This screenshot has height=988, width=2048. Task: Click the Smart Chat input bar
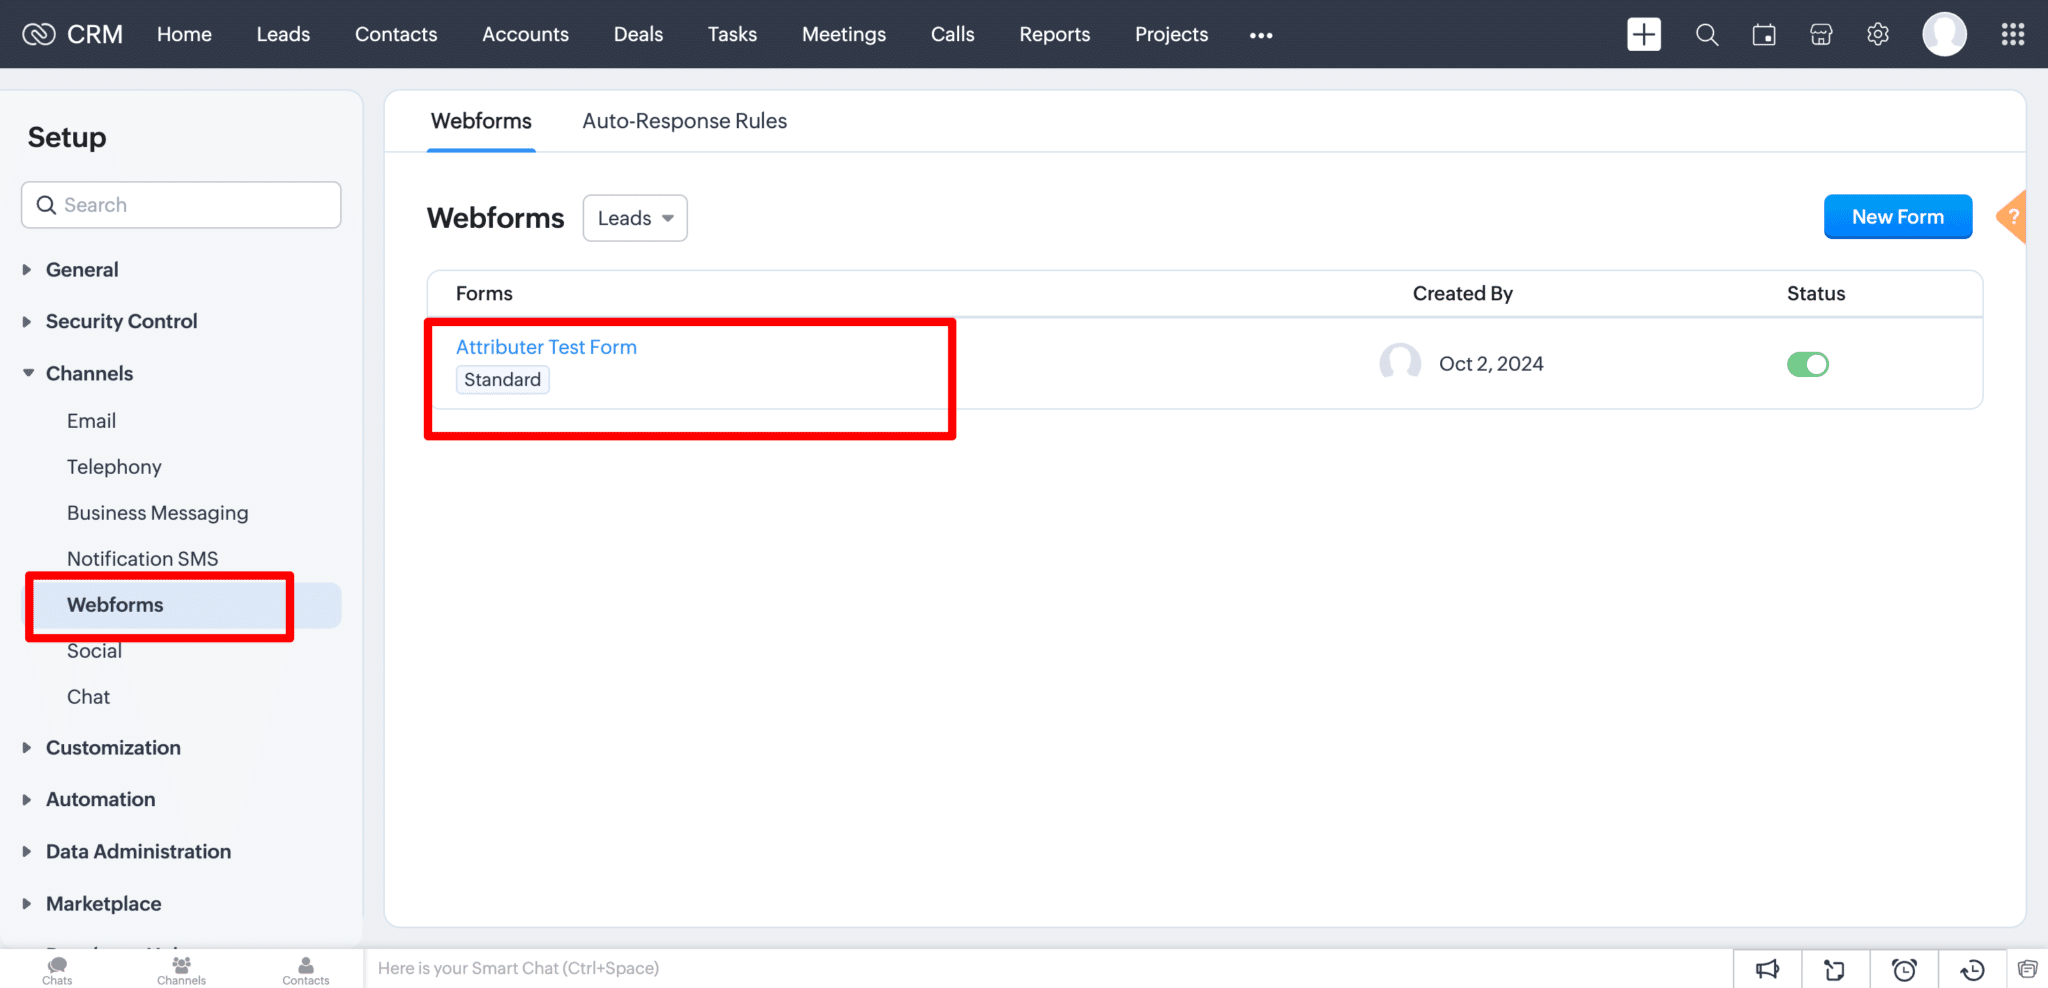(x=1048, y=968)
